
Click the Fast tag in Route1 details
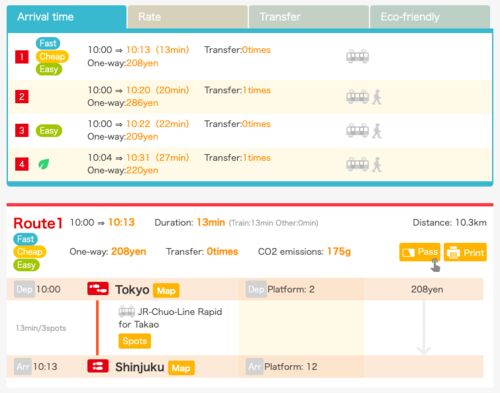pyautogui.click(x=26, y=239)
